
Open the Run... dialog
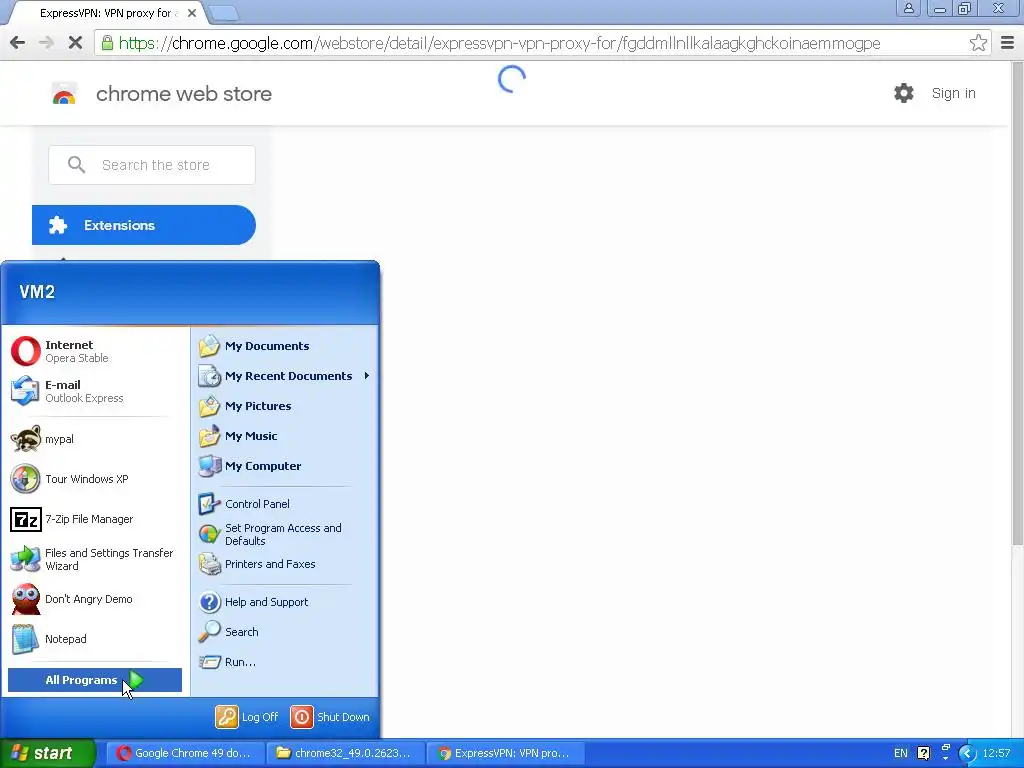click(x=285, y=662)
